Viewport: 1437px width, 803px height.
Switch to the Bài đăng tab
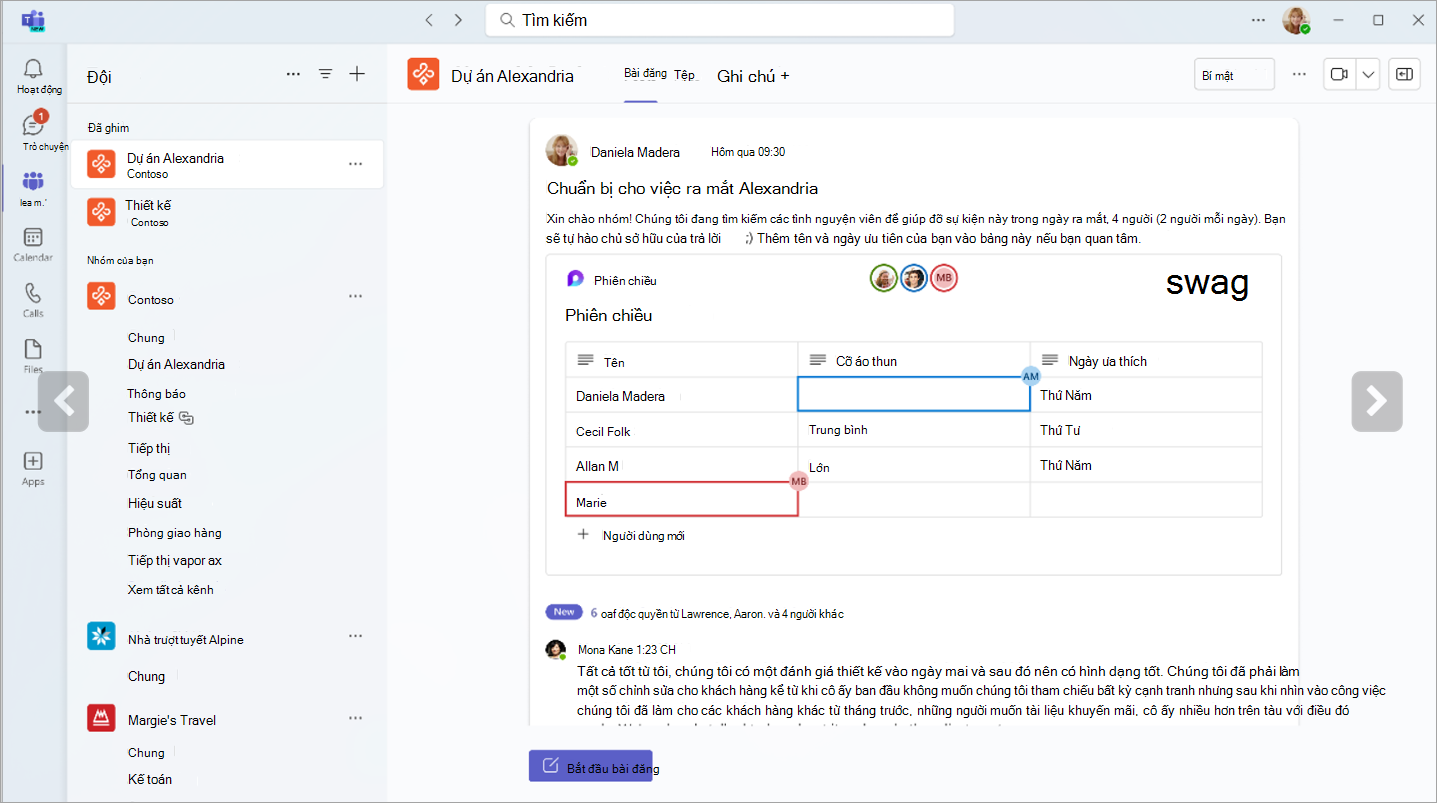click(x=645, y=74)
